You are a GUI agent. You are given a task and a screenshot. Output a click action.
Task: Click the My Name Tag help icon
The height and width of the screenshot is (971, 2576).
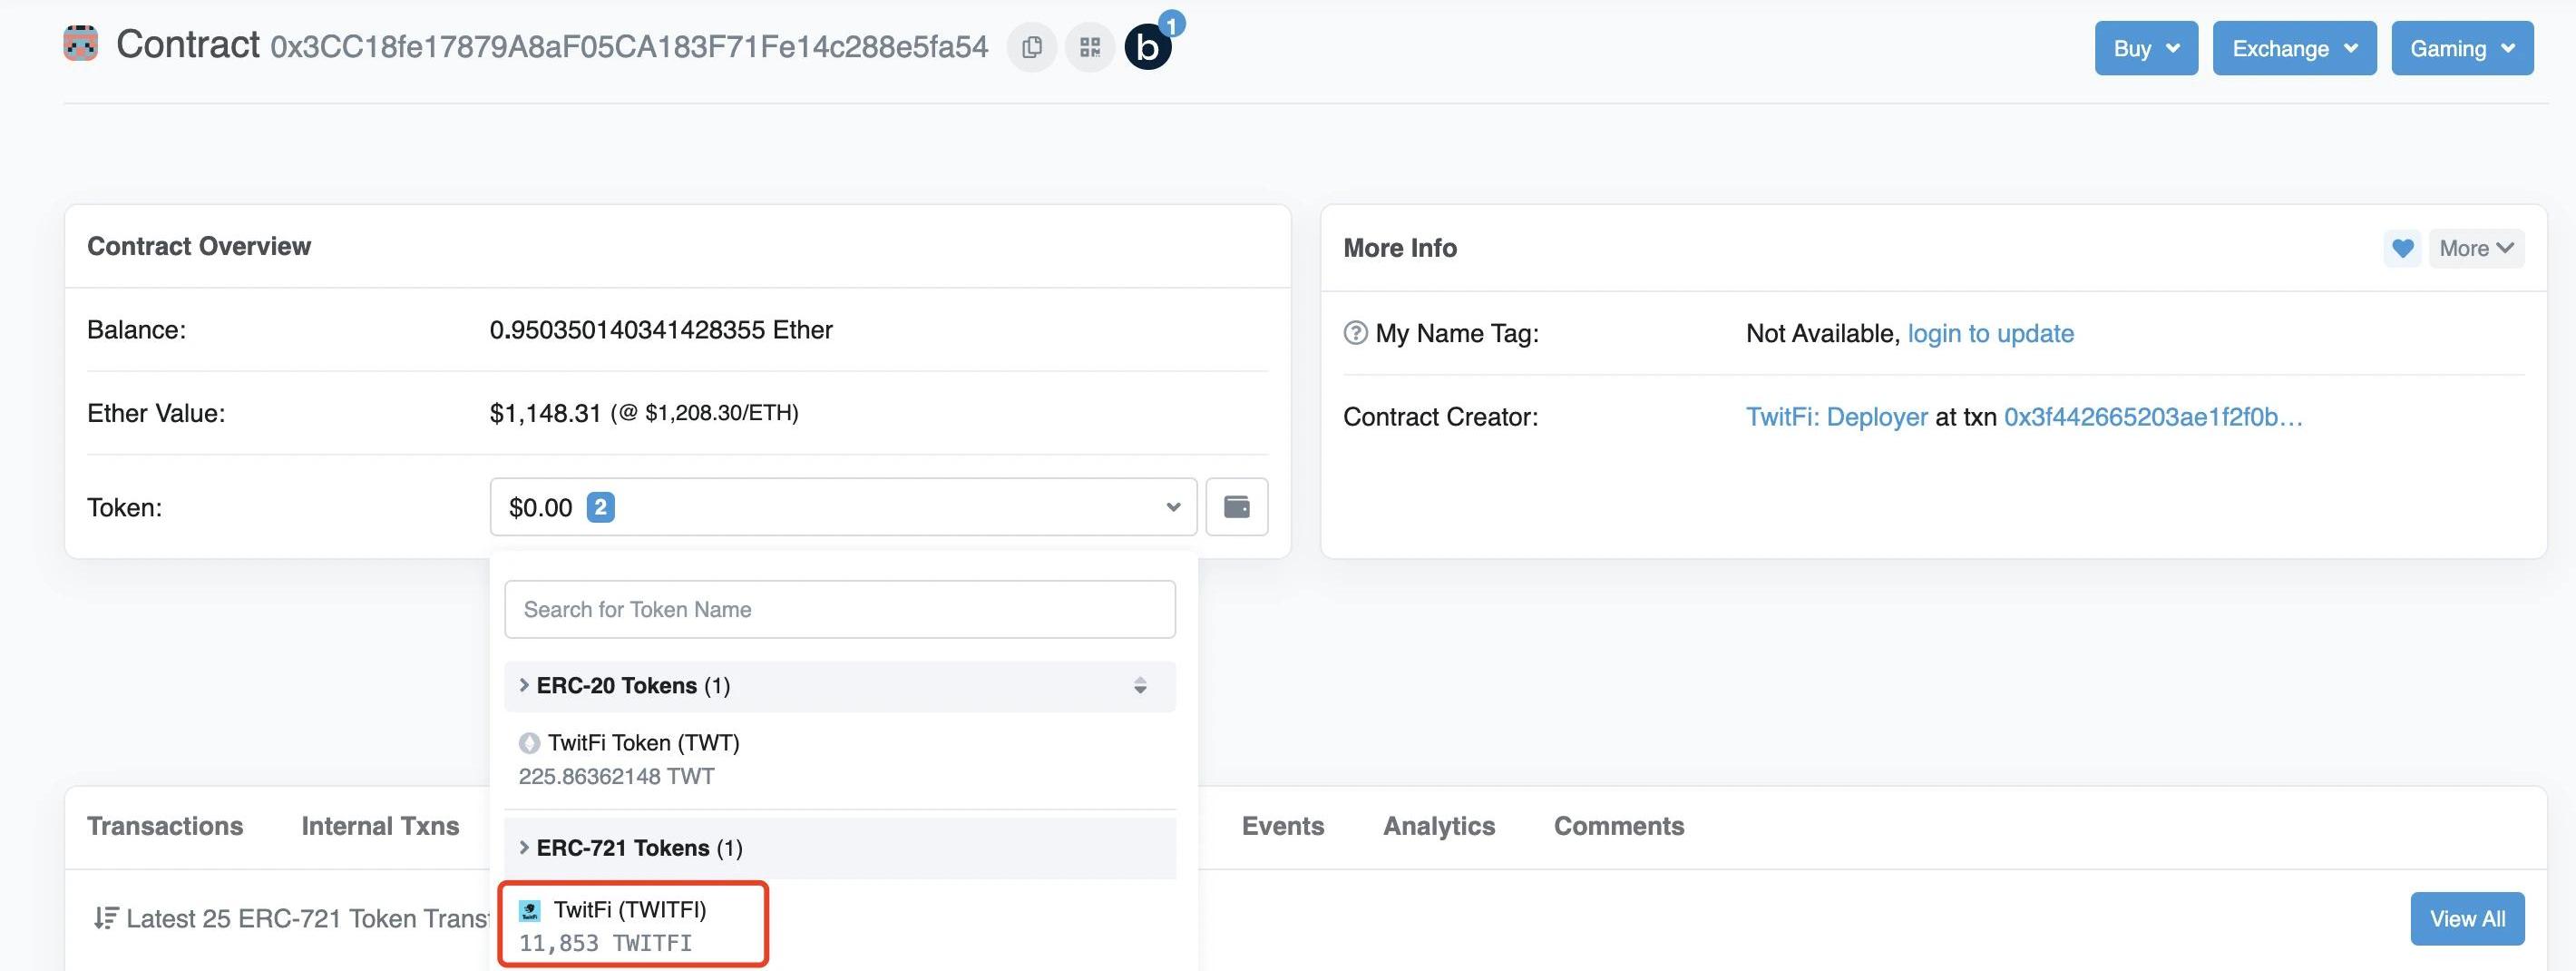(x=1355, y=333)
